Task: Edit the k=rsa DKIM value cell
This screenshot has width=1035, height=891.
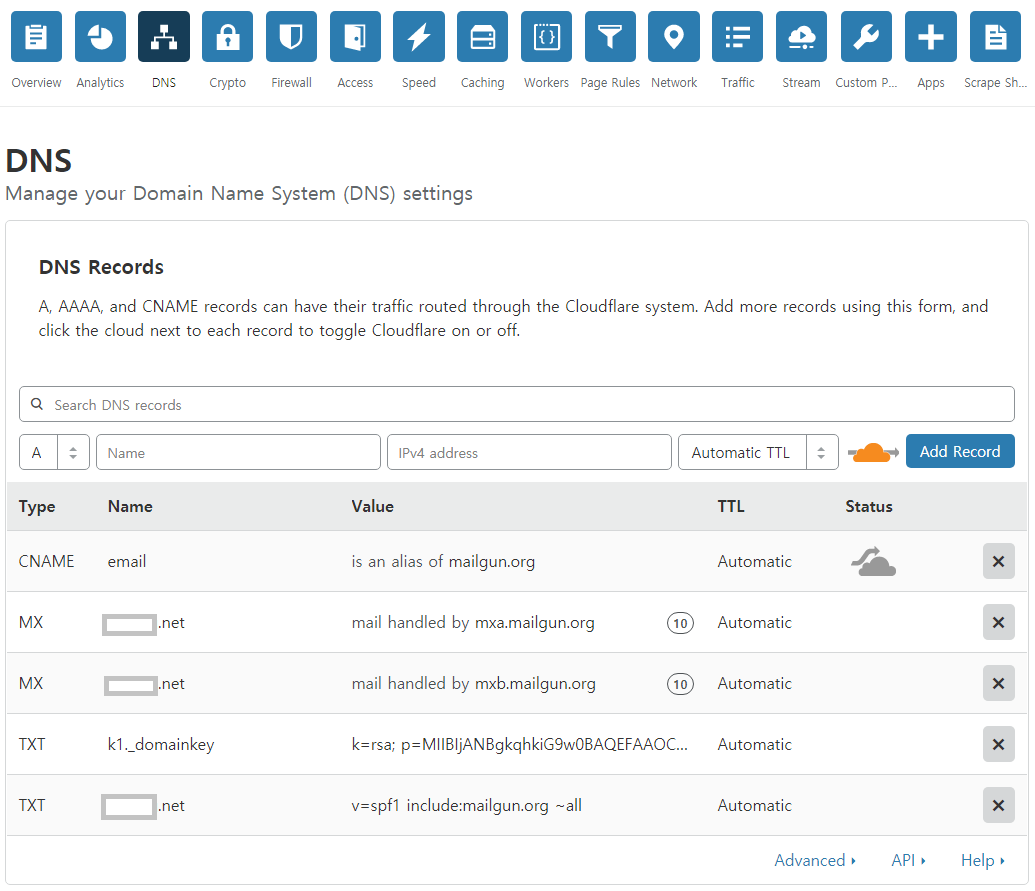Action: [x=519, y=744]
